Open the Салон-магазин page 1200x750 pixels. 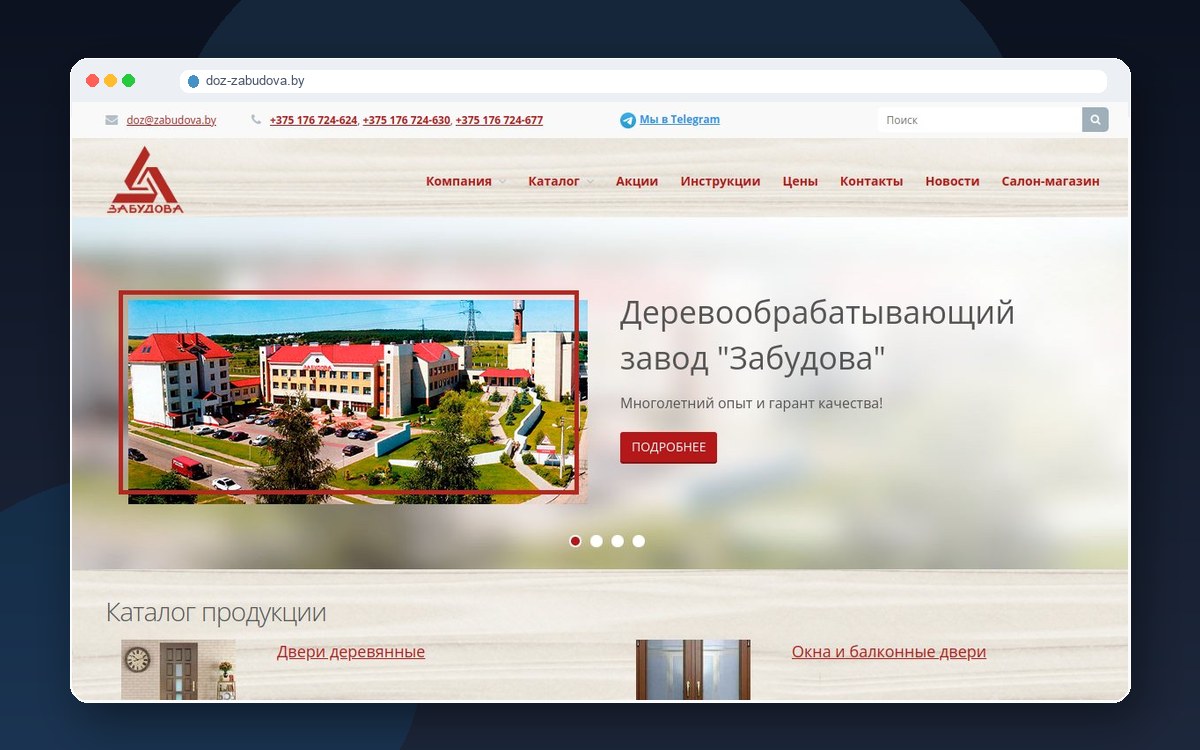click(x=1050, y=181)
